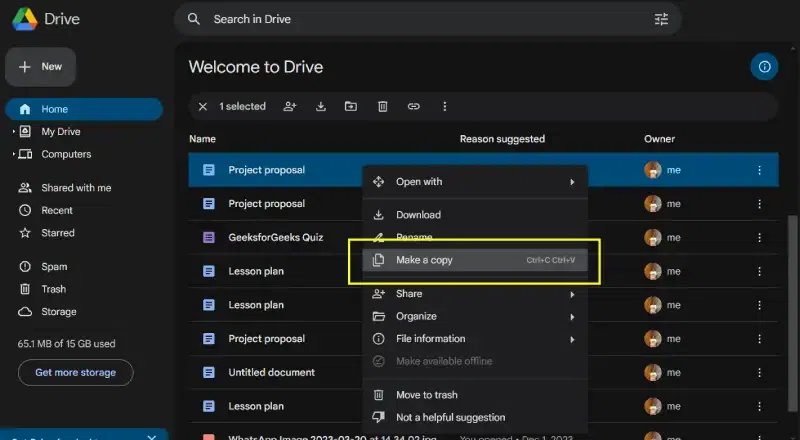Click the search magnifier icon
The width and height of the screenshot is (800, 440).
coord(194,19)
